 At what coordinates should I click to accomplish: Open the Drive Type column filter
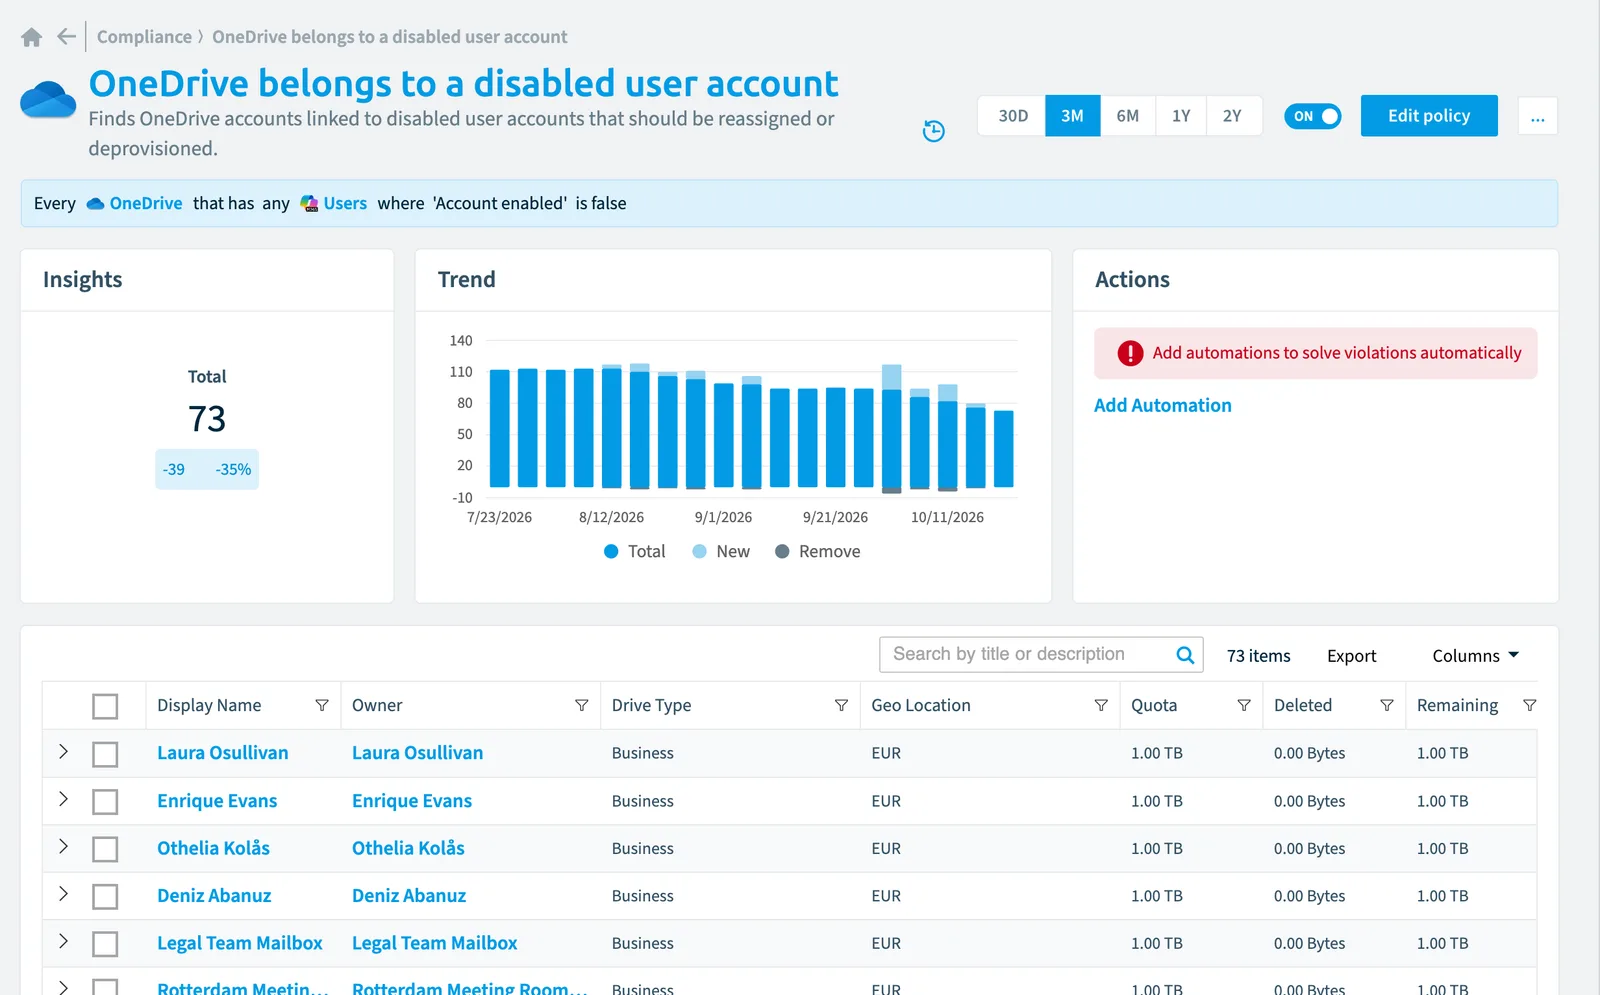coord(841,705)
